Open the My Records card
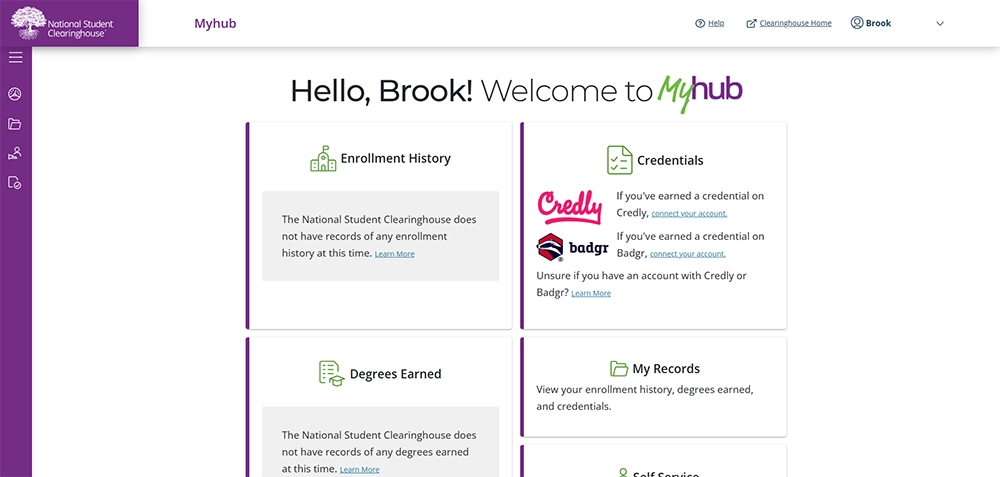This screenshot has width=1000, height=477. (x=654, y=387)
